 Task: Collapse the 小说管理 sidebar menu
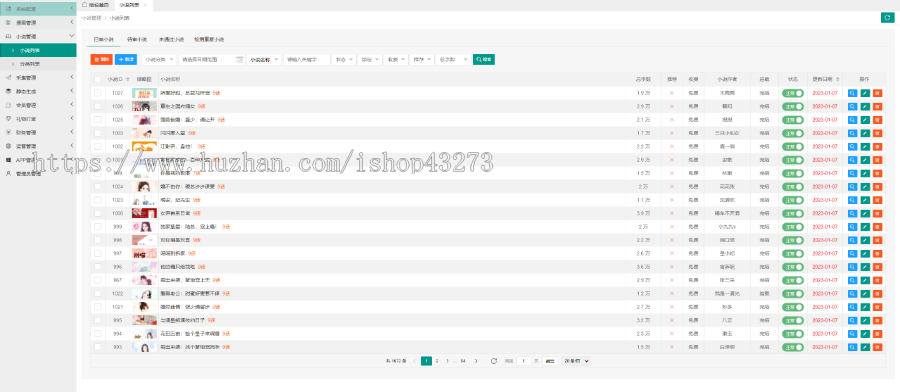pos(38,36)
